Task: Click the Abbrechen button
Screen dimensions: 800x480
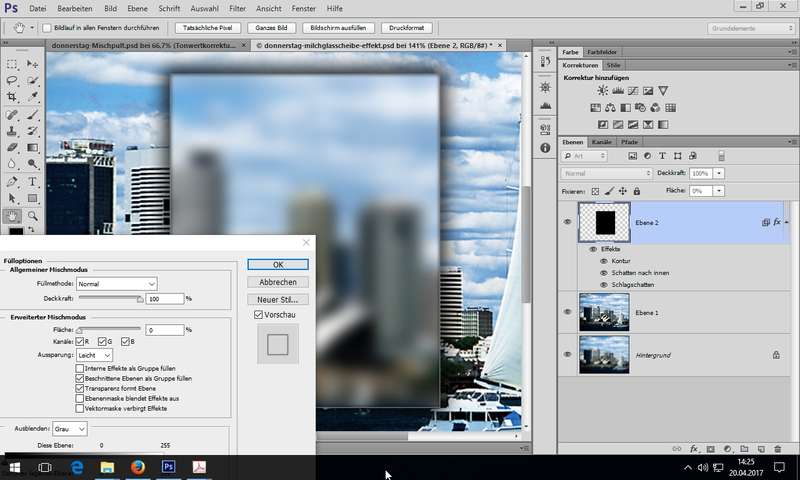Action: pos(277,282)
